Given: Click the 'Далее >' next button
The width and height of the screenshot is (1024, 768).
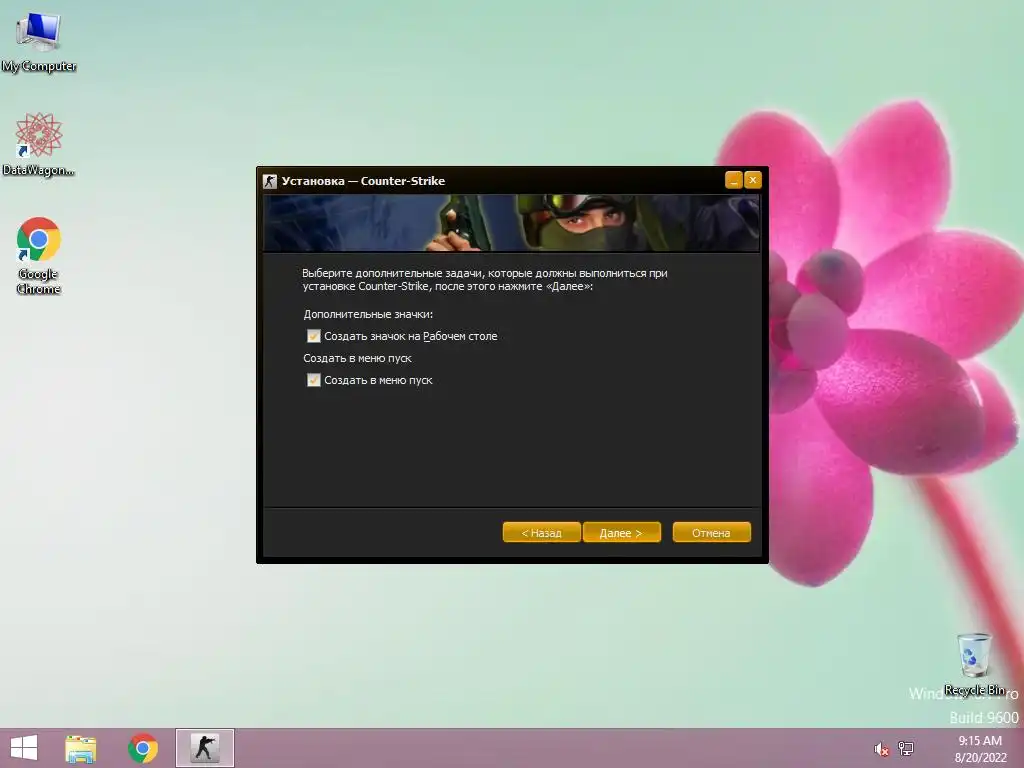Looking at the screenshot, I should point(621,532).
